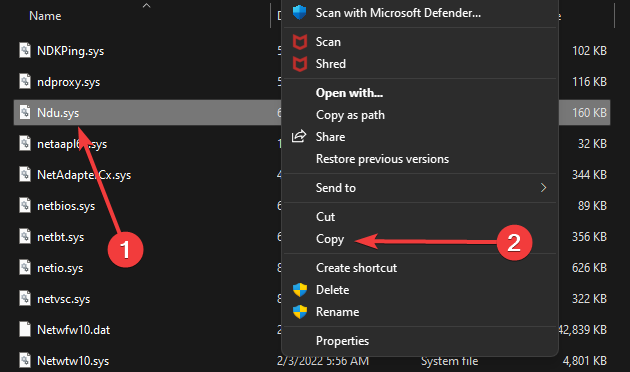
Task: Choose Restore previous versions
Action: [x=382, y=159]
